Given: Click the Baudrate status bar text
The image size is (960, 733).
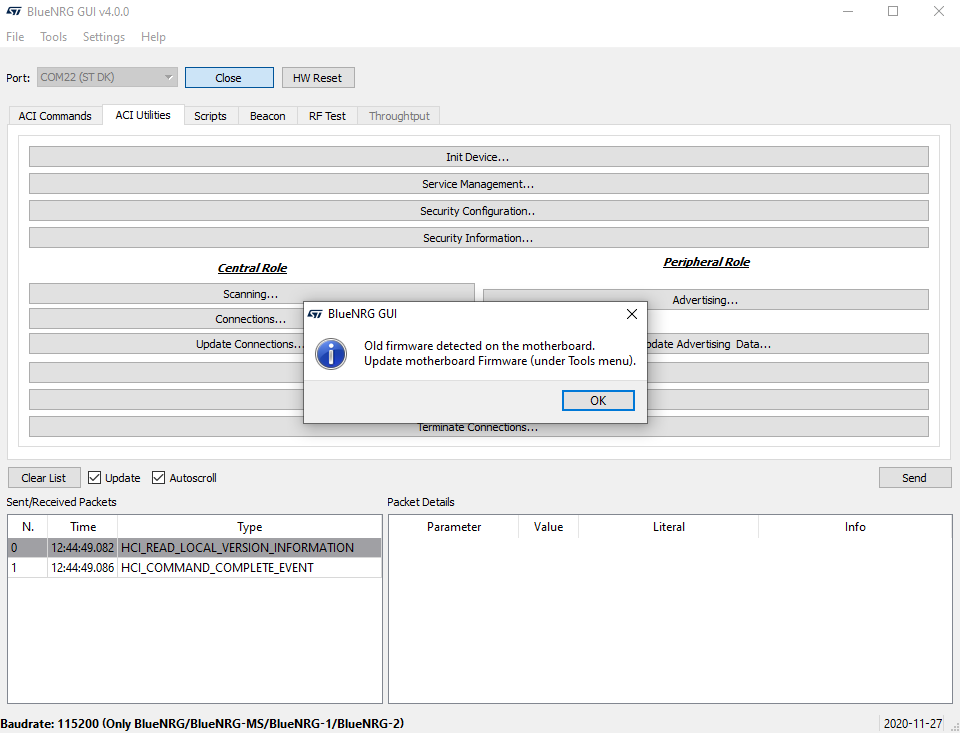Looking at the screenshot, I should (203, 724).
